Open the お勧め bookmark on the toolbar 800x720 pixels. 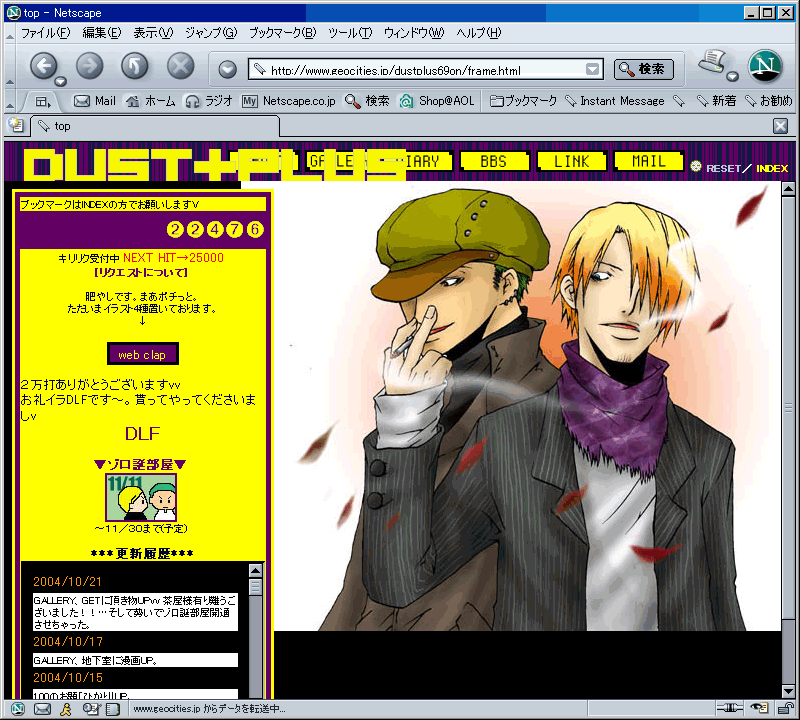[x=769, y=101]
